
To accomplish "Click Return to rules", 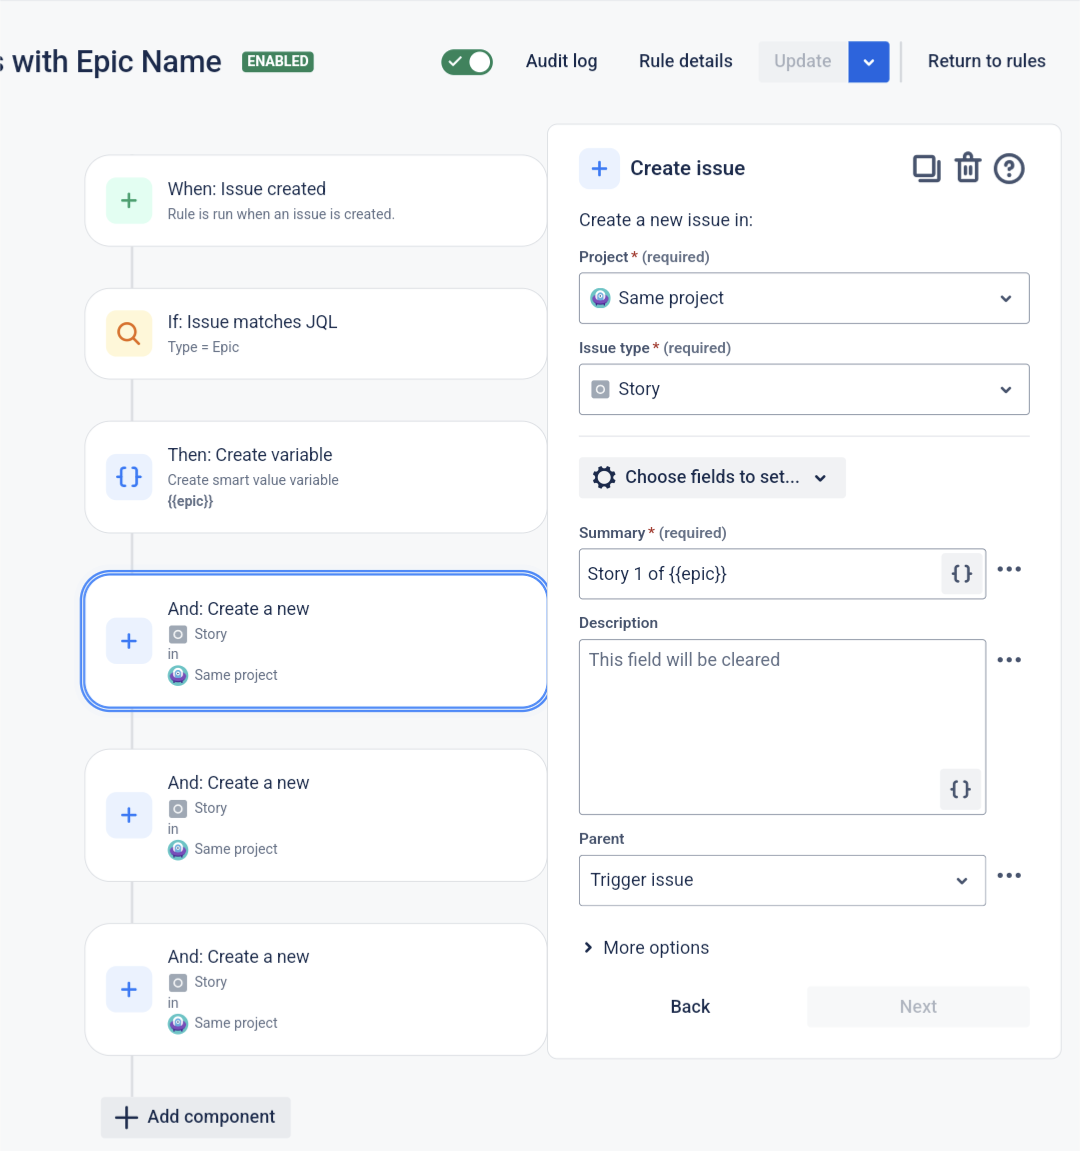I will pyautogui.click(x=987, y=61).
